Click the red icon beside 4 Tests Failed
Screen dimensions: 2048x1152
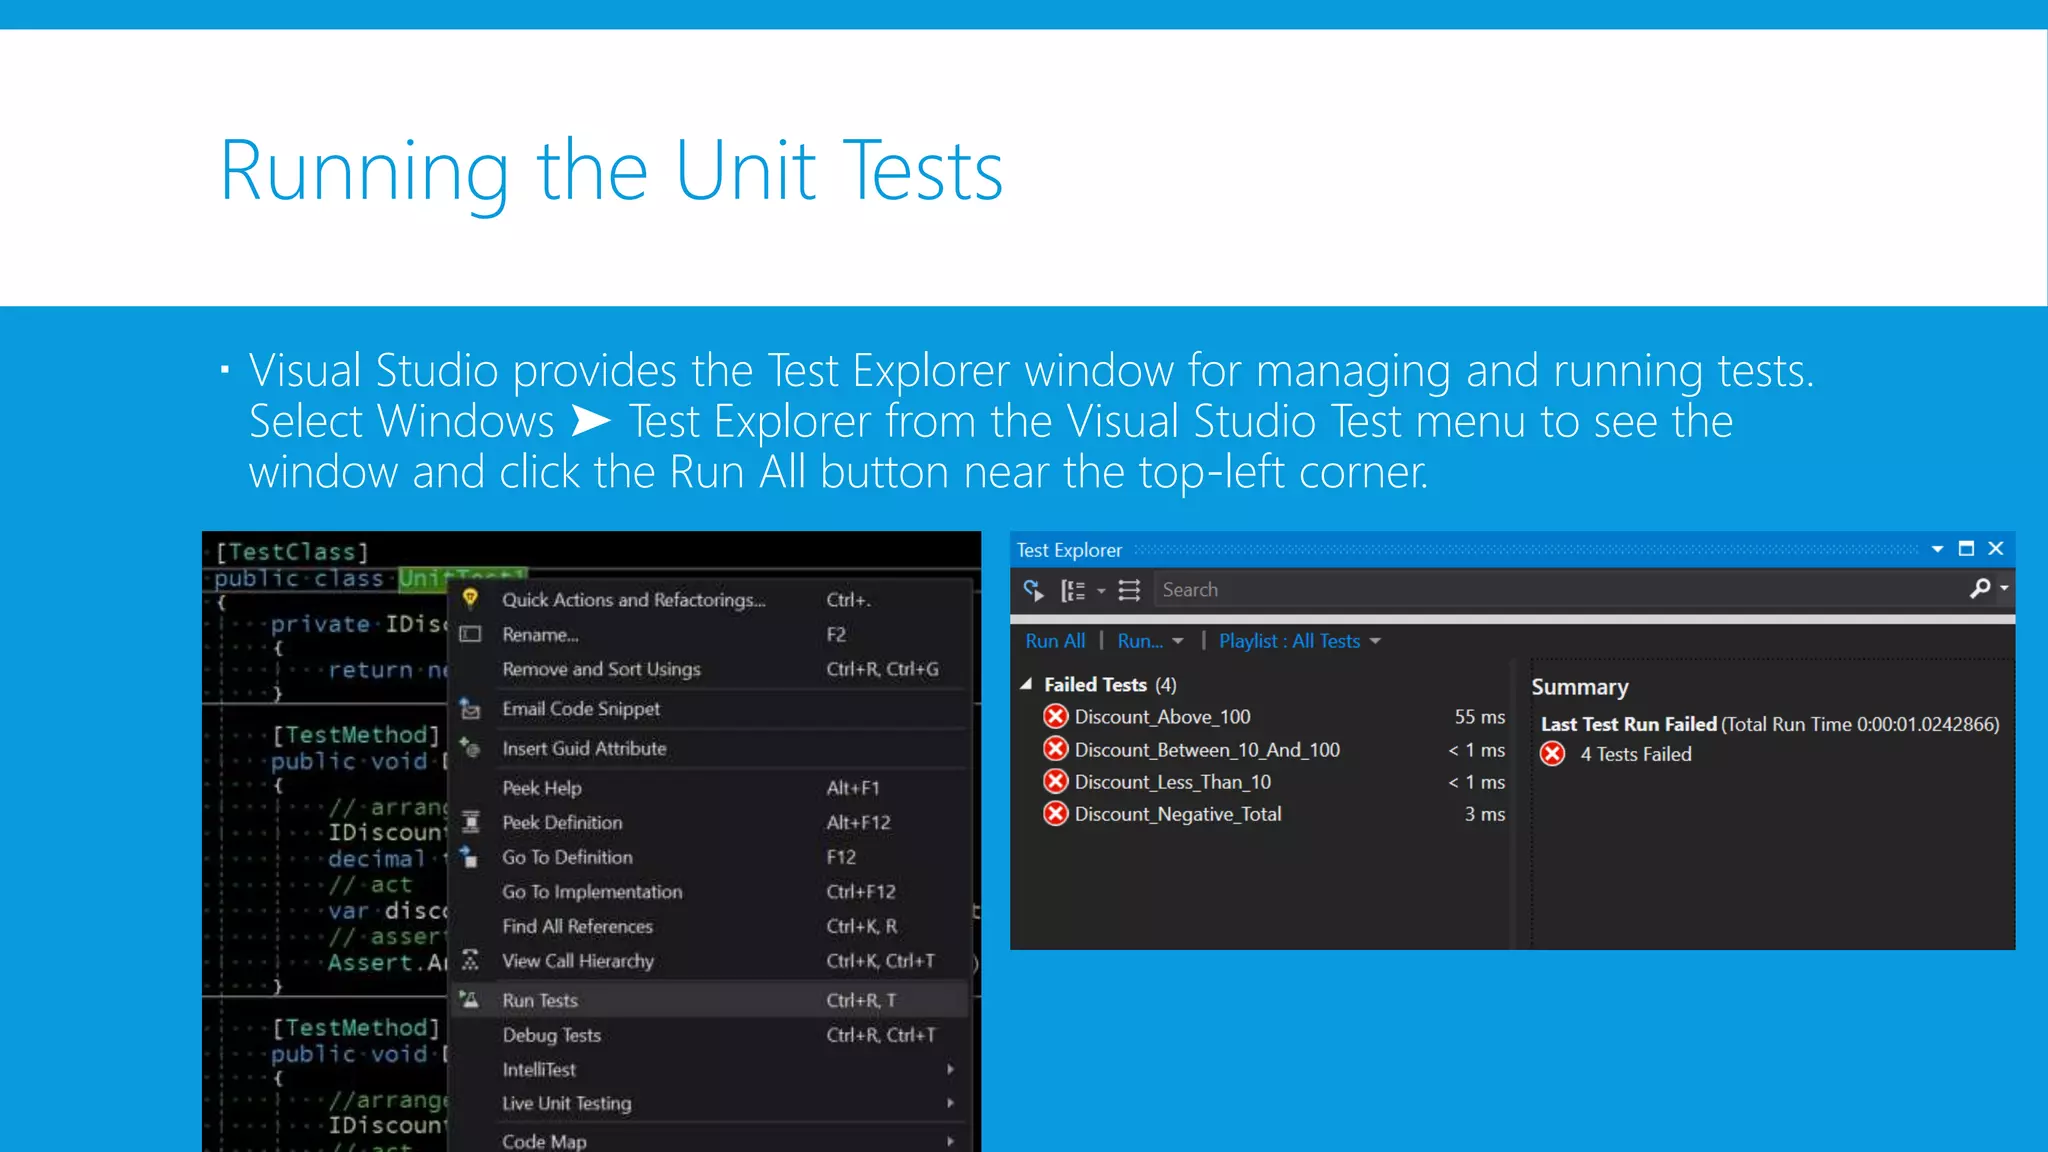[x=1553, y=754]
